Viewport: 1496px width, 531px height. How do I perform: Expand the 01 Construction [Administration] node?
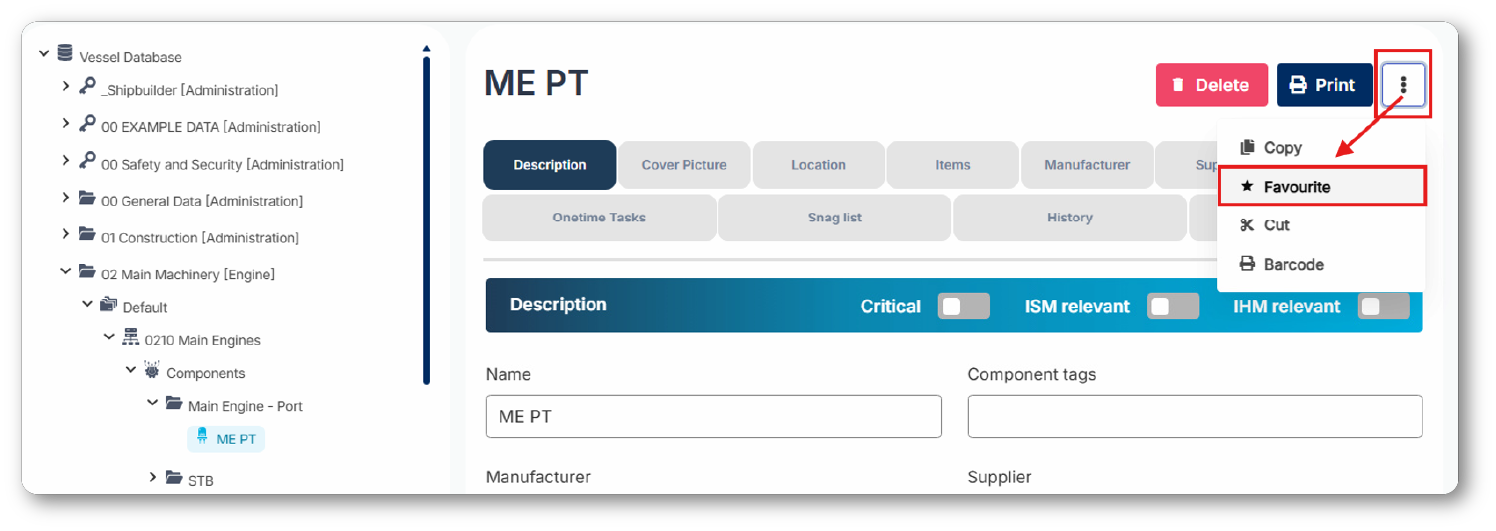point(66,234)
